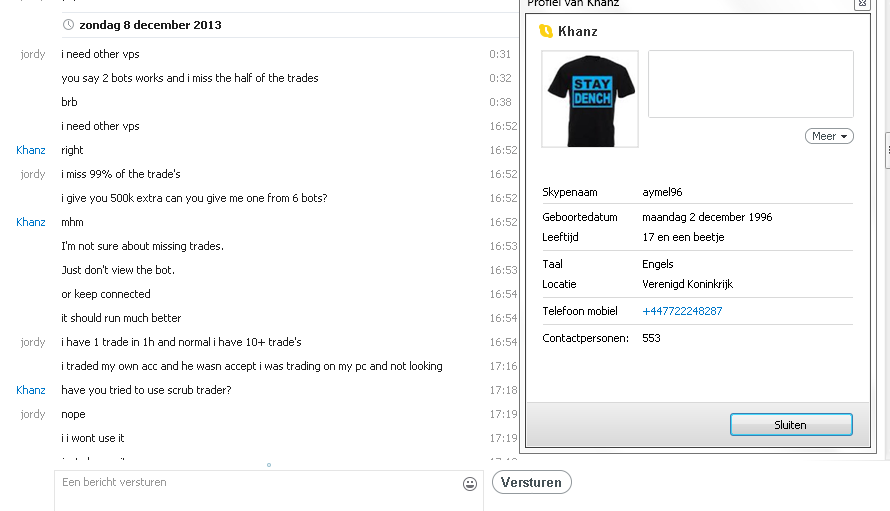Click the Versturen send button
The width and height of the screenshot is (890, 511).
coord(531,482)
